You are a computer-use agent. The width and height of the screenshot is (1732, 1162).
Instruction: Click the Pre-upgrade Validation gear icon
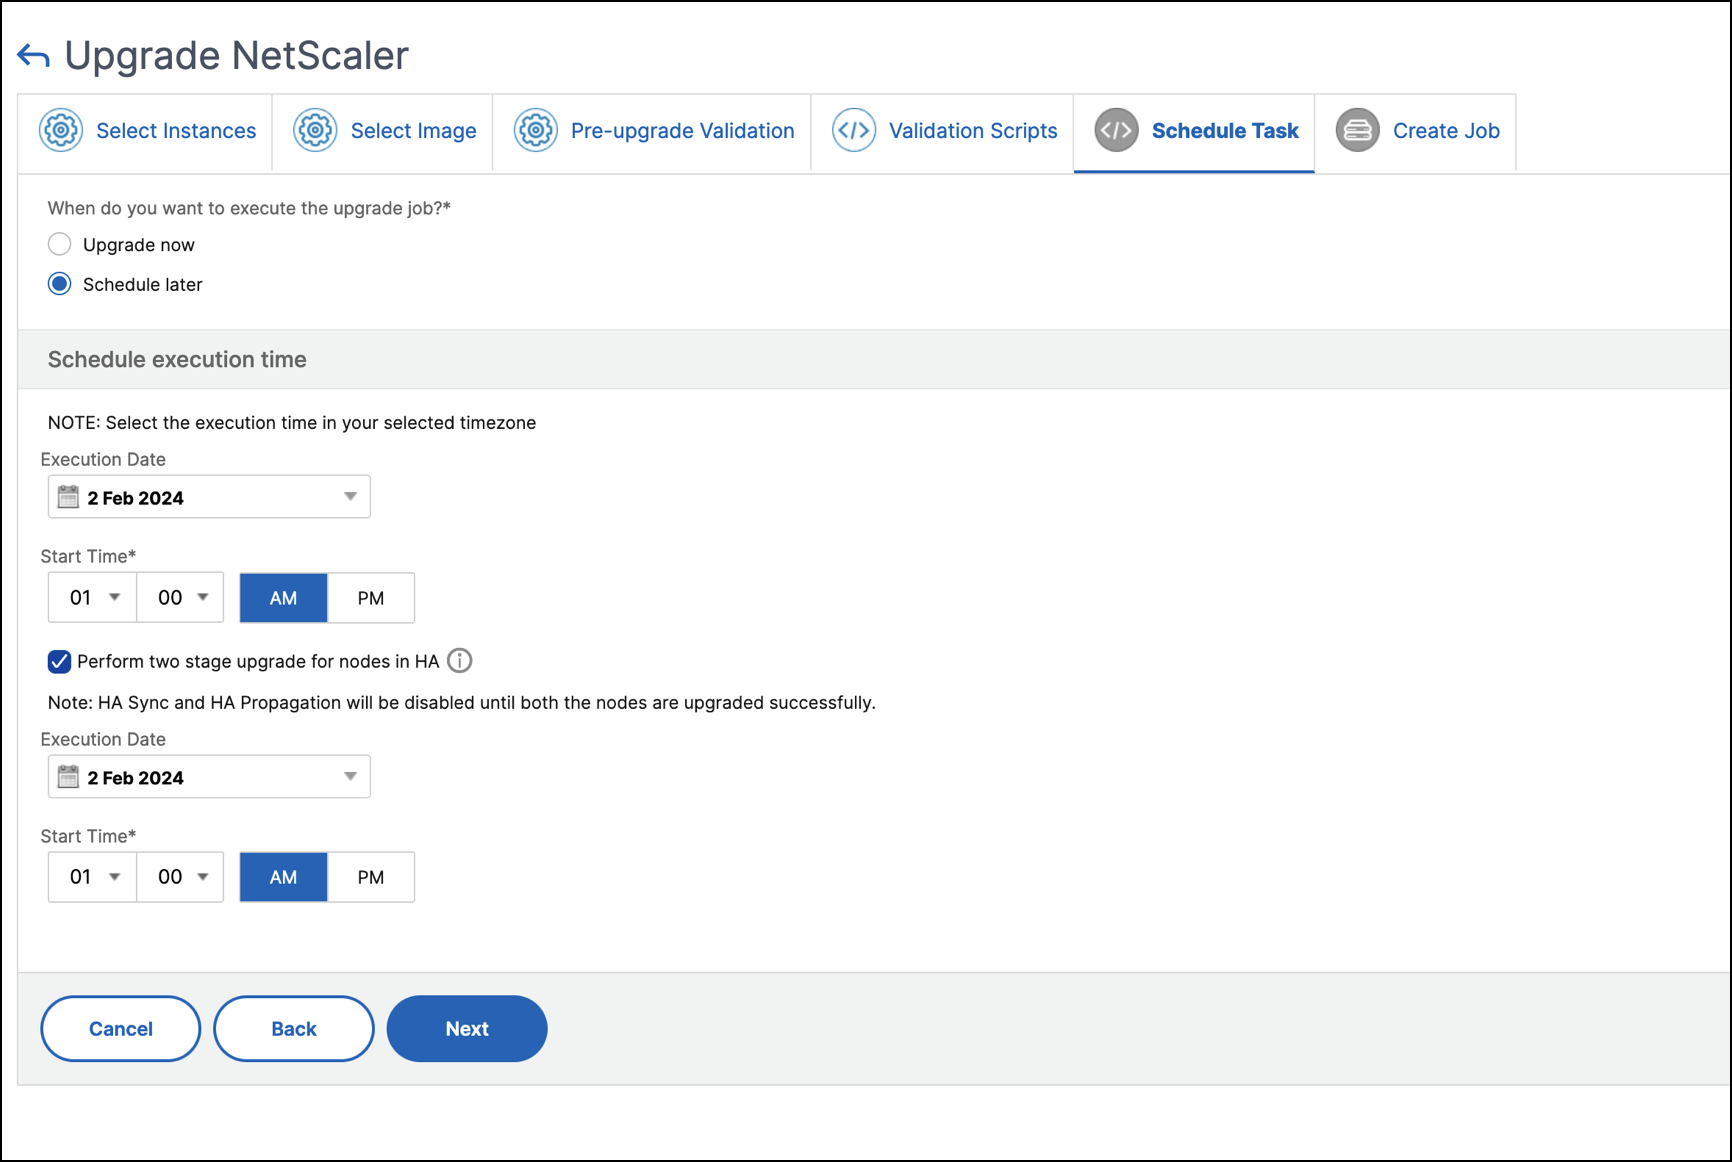[536, 131]
